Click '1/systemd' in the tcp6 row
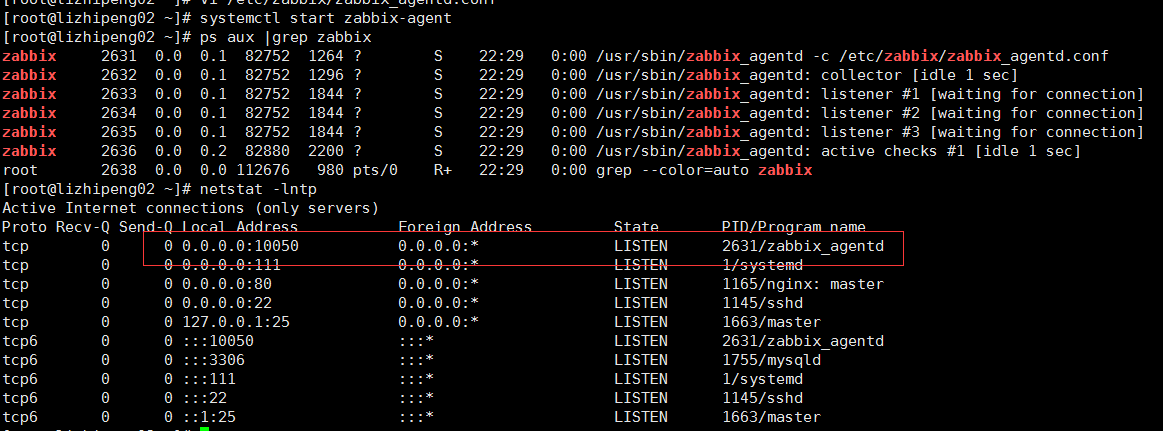This screenshot has width=1163, height=431. [x=762, y=379]
